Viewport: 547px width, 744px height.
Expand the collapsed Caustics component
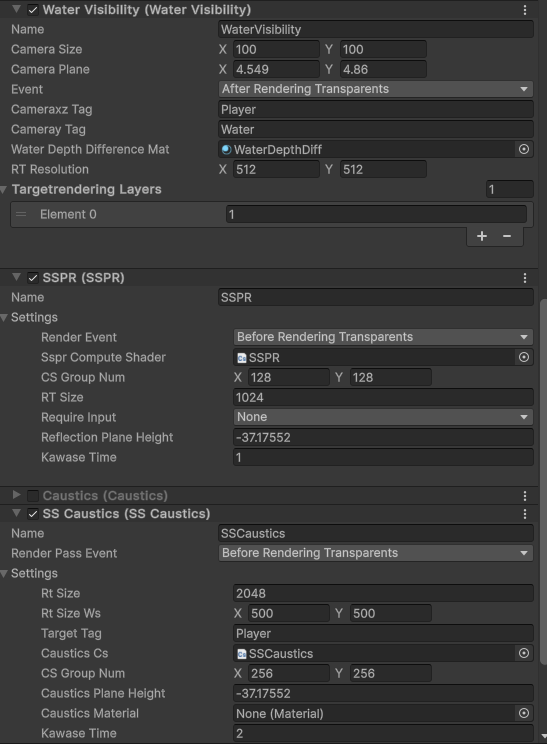click(17, 495)
